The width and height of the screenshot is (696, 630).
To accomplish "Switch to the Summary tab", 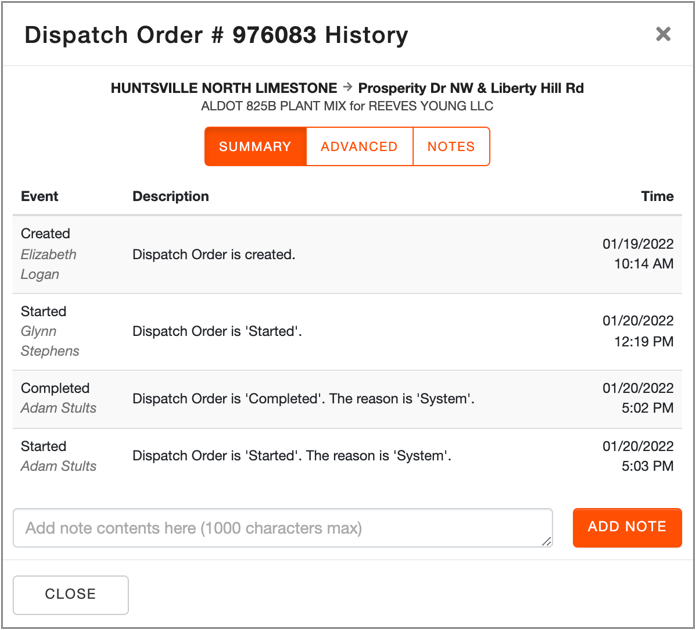I will [x=255, y=147].
